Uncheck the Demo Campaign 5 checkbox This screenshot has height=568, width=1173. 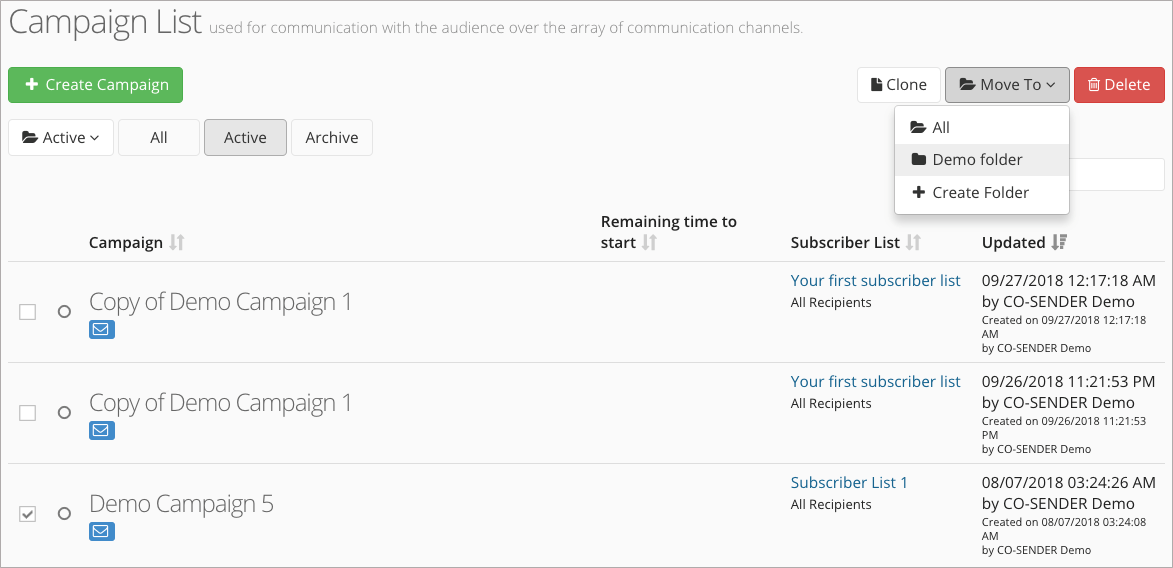(x=28, y=514)
